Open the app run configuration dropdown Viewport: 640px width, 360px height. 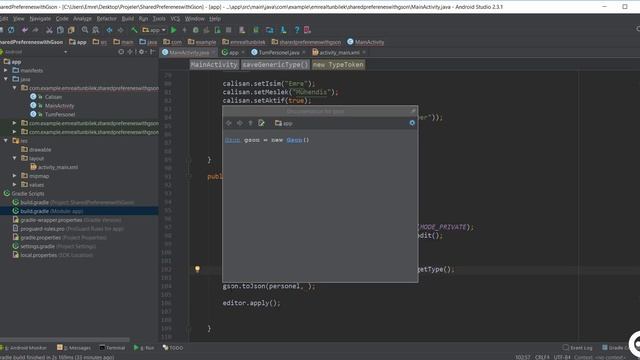click(x=154, y=30)
